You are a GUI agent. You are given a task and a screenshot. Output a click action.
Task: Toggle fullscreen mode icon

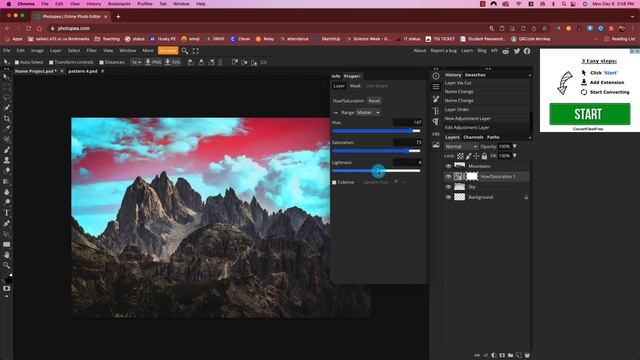[196, 51]
